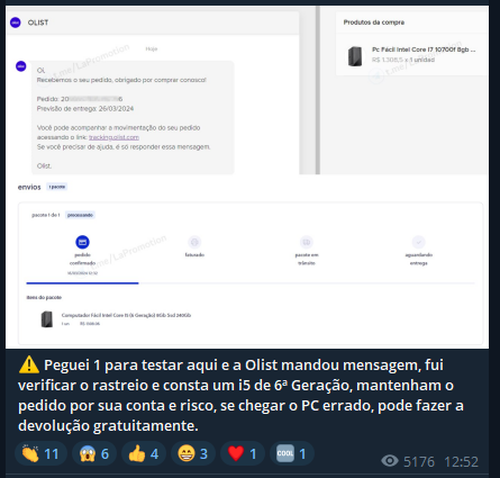Click the Pc Fácil Intel Core I7 product title
The height and width of the screenshot is (478, 500).
point(424,49)
